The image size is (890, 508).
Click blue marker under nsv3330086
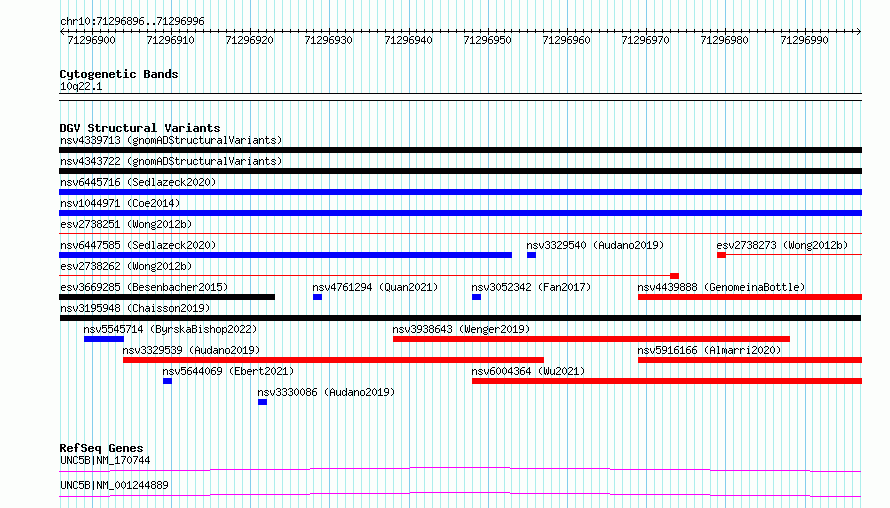point(262,402)
